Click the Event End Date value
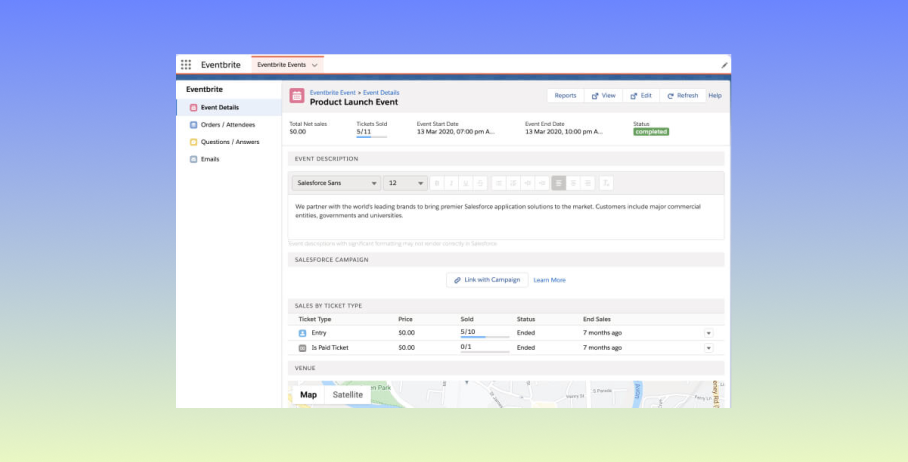This screenshot has width=908, height=462. (x=564, y=132)
